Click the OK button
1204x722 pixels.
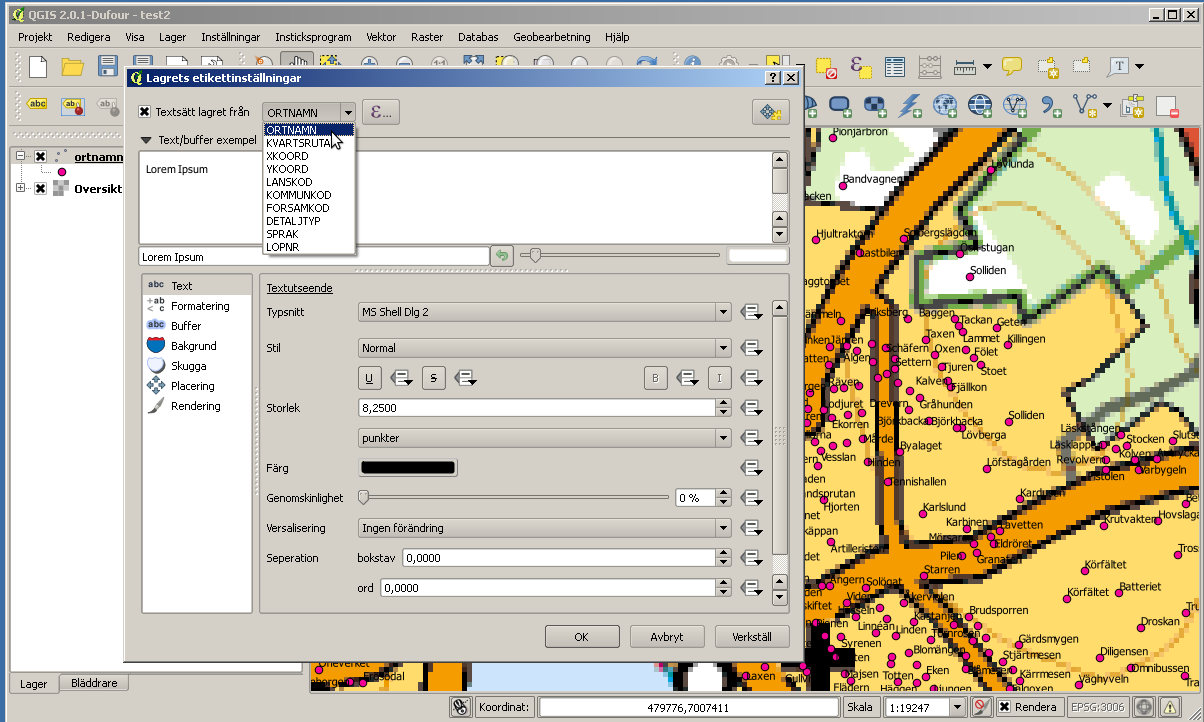tap(581, 636)
